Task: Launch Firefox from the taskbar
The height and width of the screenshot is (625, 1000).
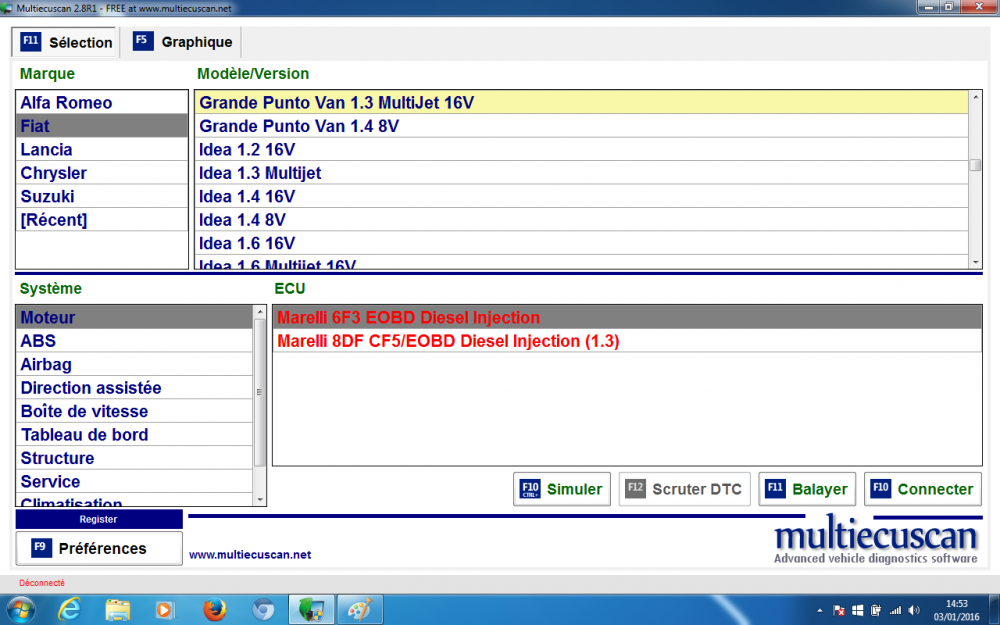Action: coord(214,610)
